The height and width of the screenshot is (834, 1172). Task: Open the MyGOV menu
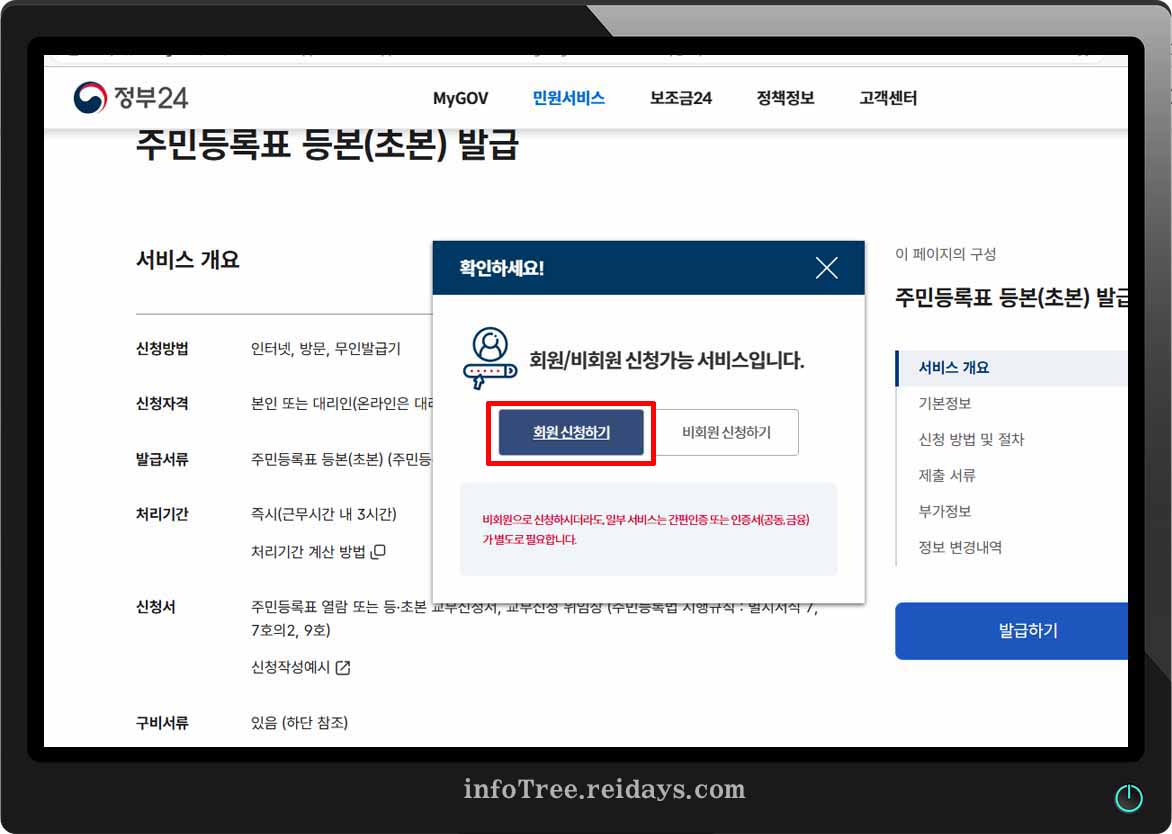coord(459,98)
